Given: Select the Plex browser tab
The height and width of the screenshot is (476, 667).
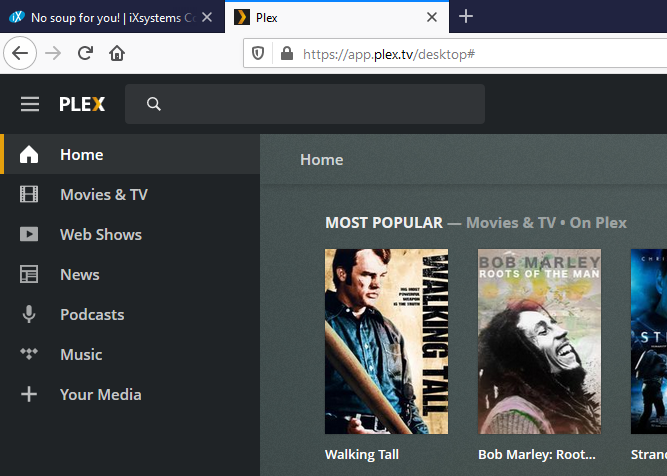Looking at the screenshot, I should click(336, 17).
